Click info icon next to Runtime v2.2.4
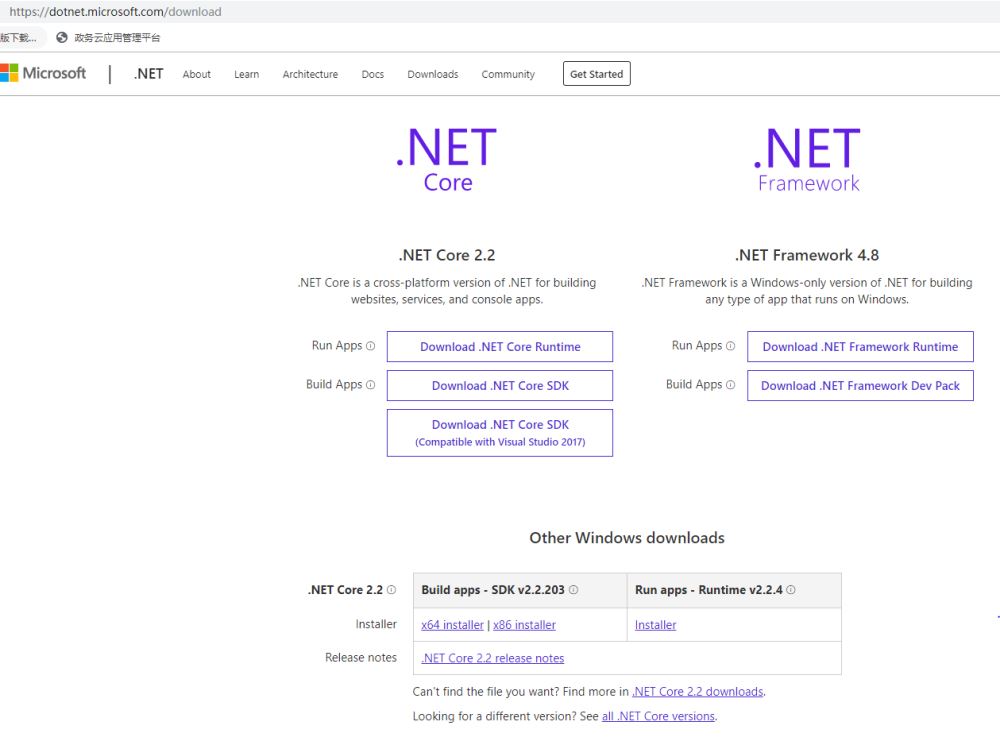 click(x=791, y=590)
